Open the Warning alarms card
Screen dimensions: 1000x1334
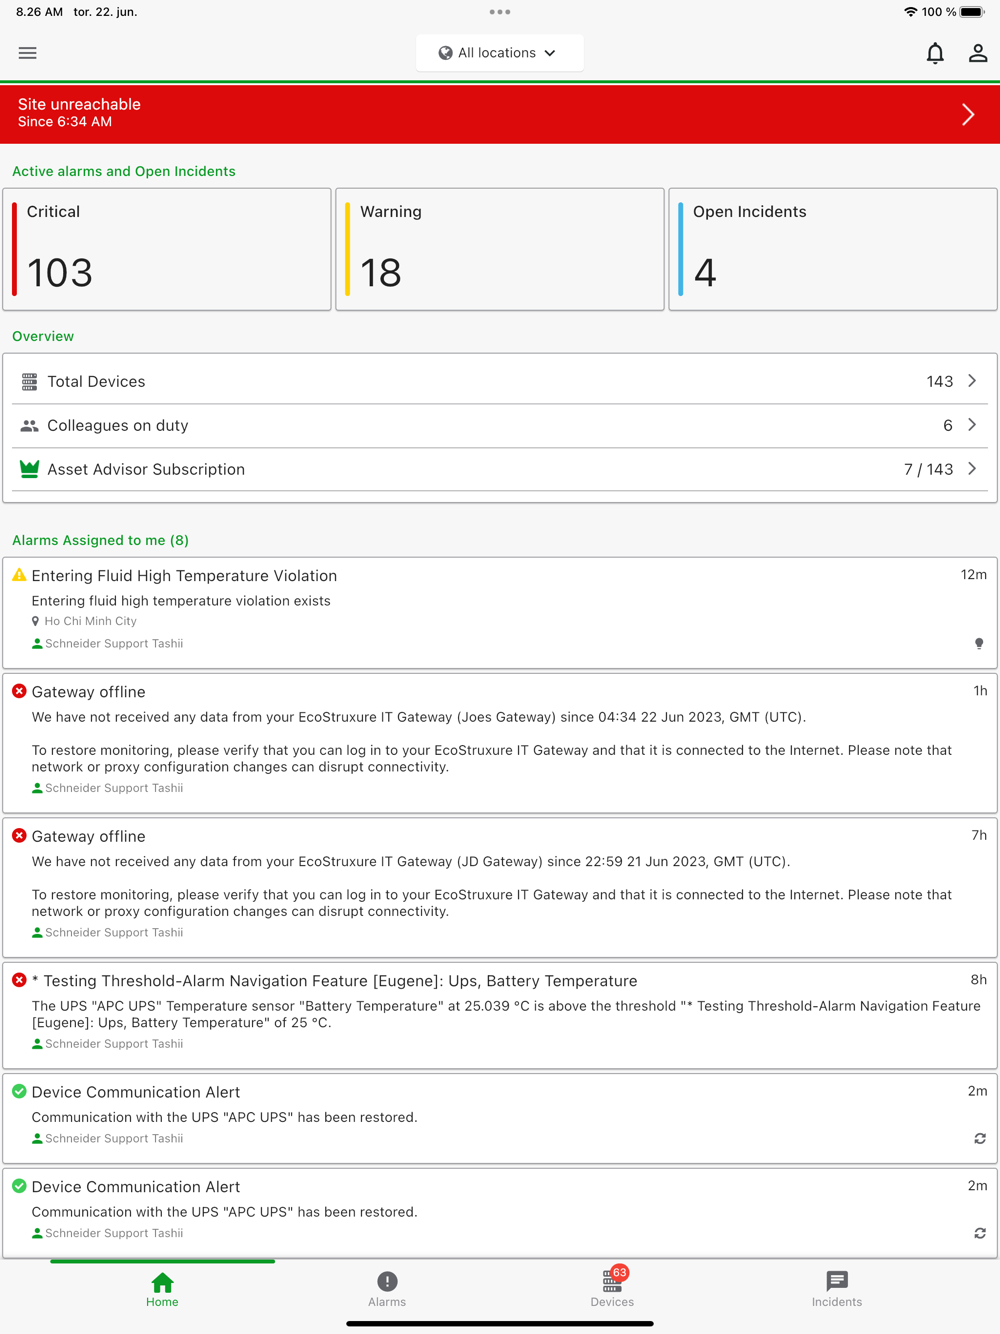click(x=500, y=249)
